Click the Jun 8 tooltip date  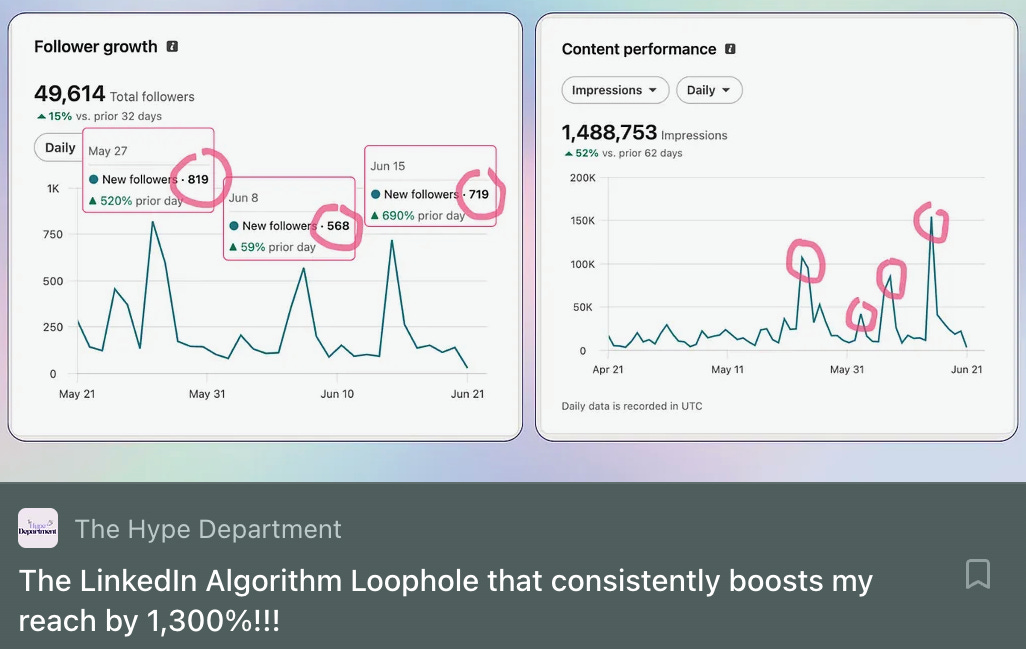point(243,198)
